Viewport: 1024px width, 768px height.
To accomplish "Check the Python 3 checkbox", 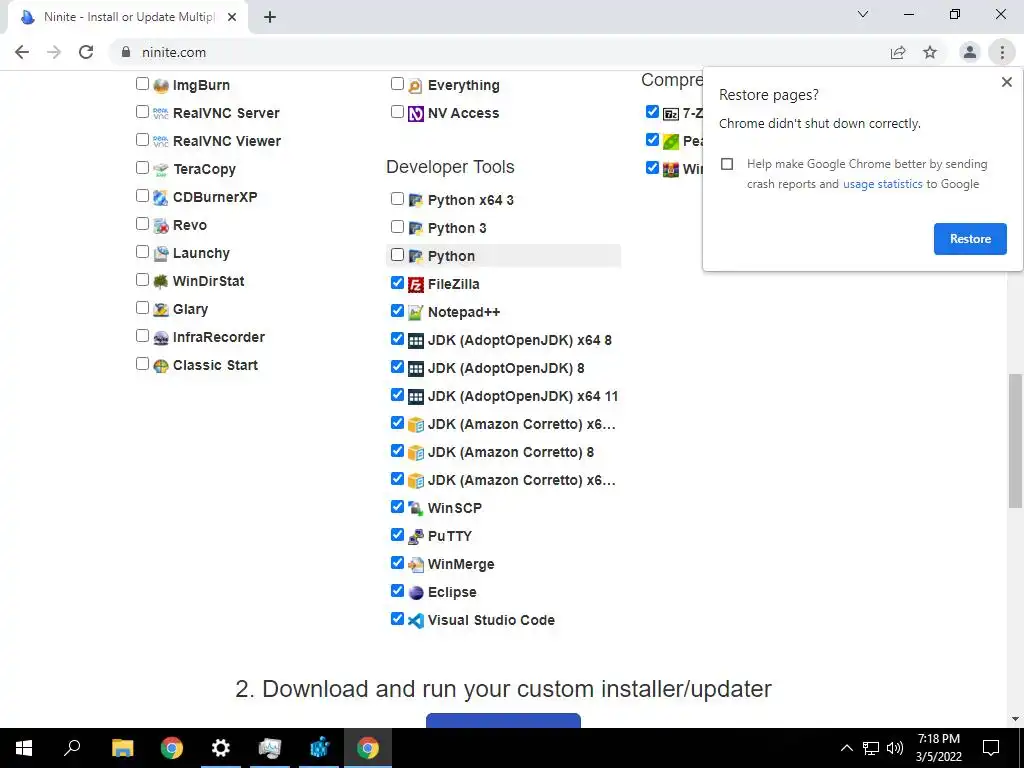I will tap(397, 227).
